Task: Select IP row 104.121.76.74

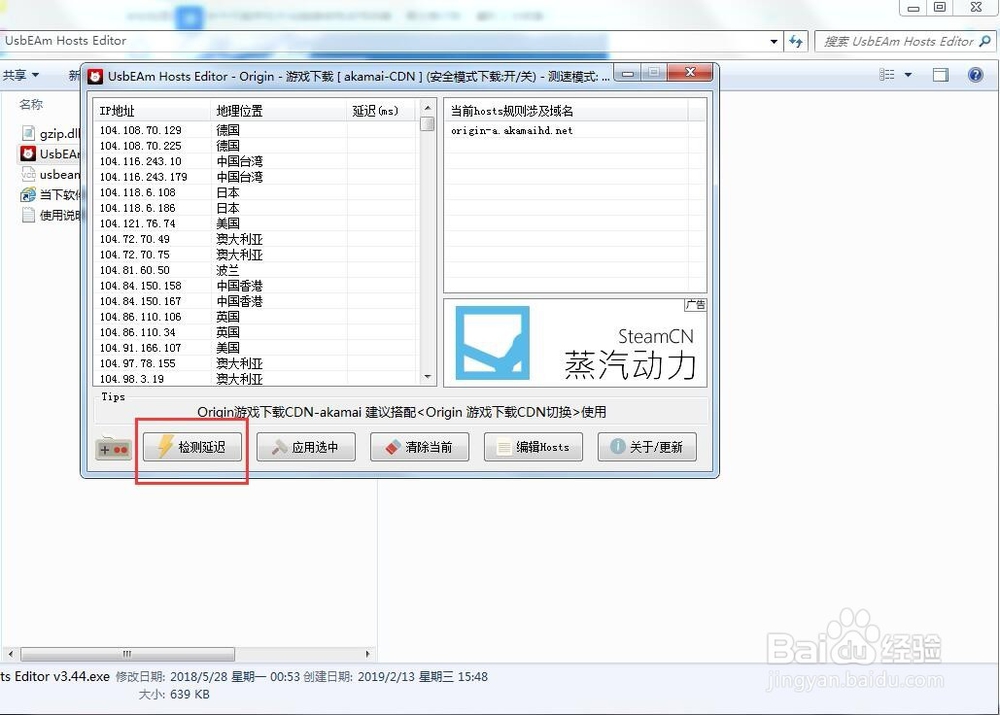Action: click(256, 223)
